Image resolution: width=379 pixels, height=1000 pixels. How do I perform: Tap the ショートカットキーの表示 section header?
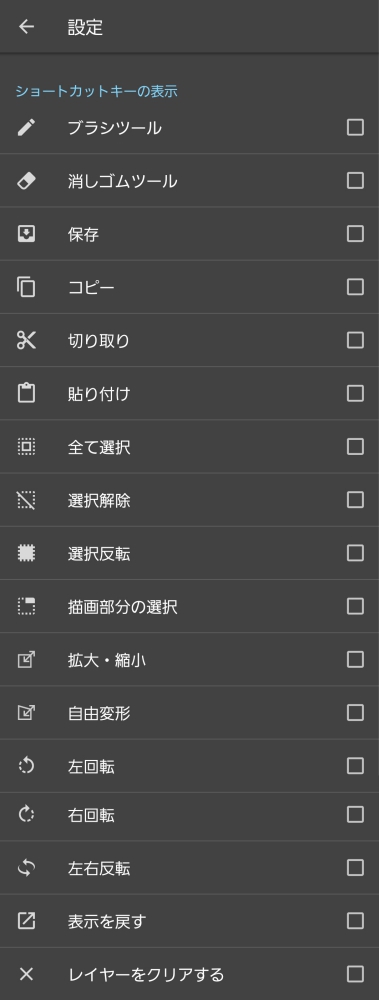(x=96, y=91)
